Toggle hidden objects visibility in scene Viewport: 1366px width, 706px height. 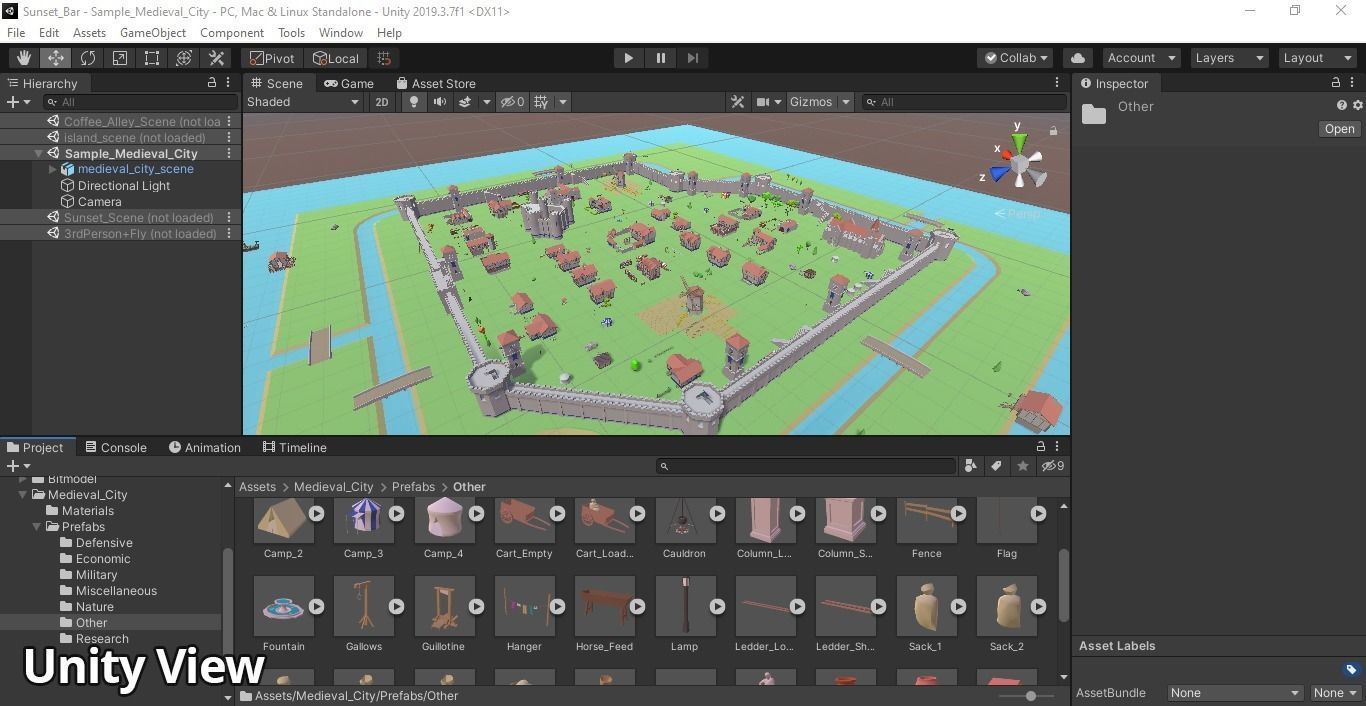pyautogui.click(x=512, y=102)
